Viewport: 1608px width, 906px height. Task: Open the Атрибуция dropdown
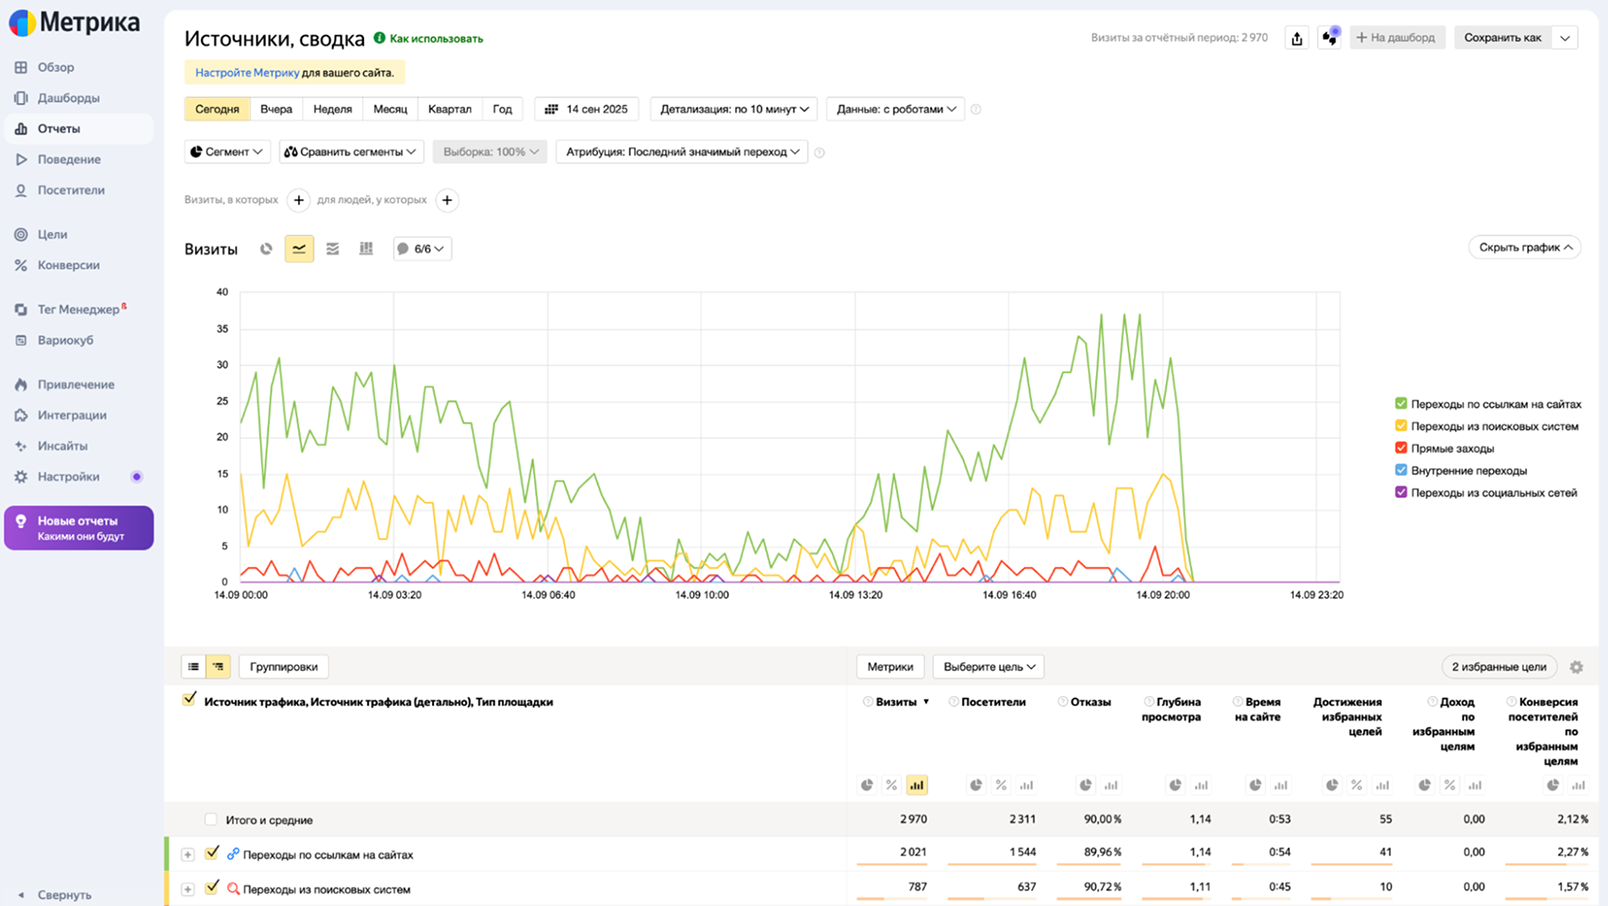click(x=682, y=152)
